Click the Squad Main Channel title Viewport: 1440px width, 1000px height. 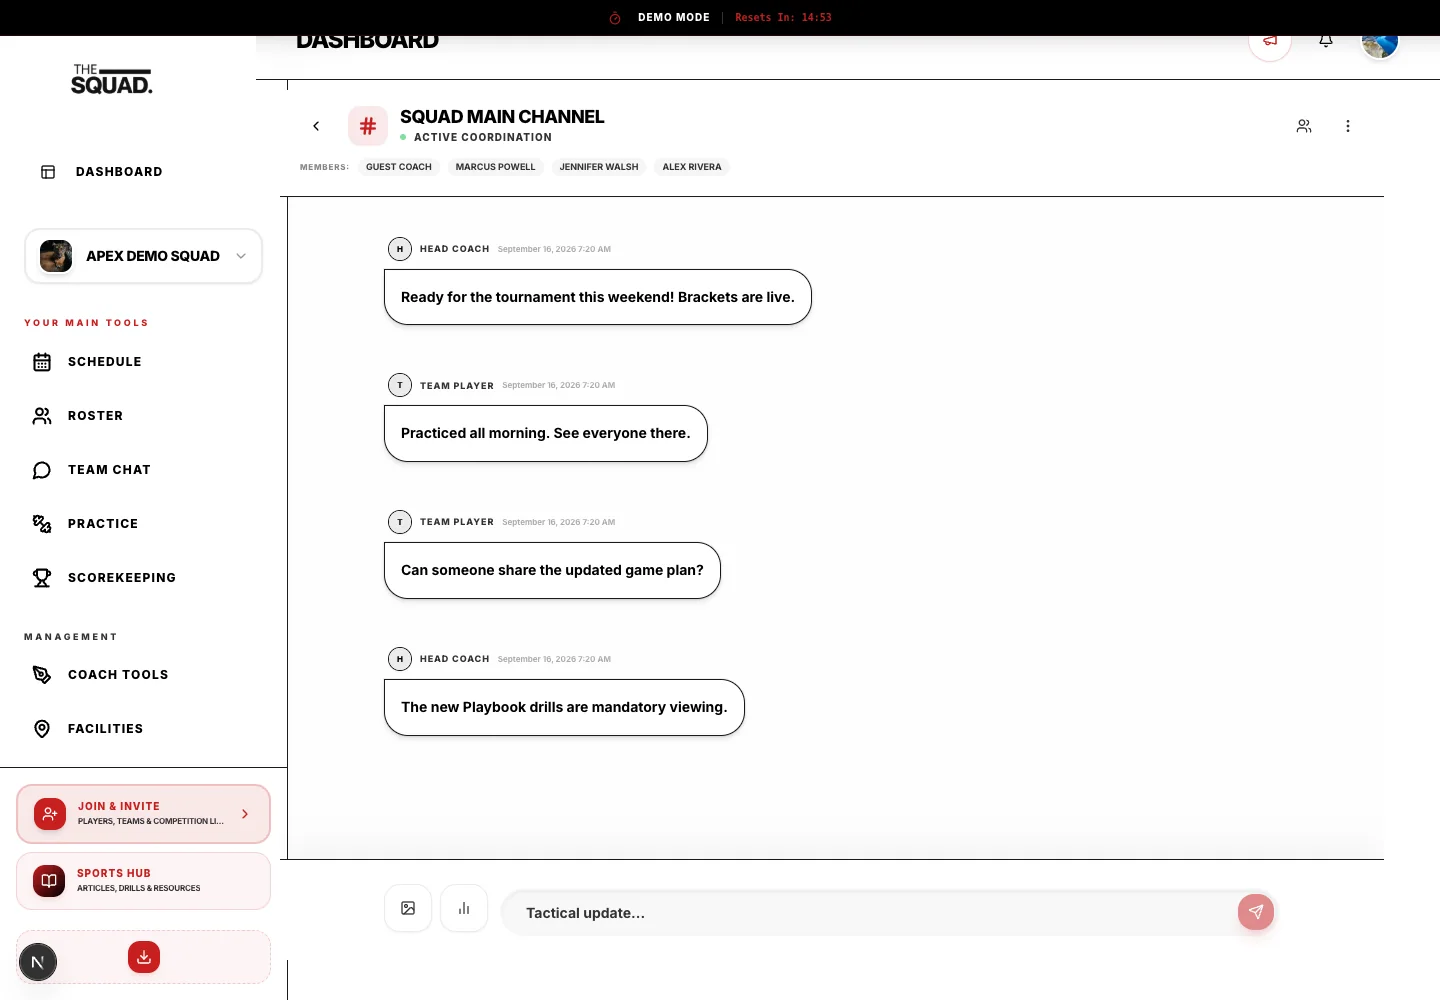[x=502, y=117]
